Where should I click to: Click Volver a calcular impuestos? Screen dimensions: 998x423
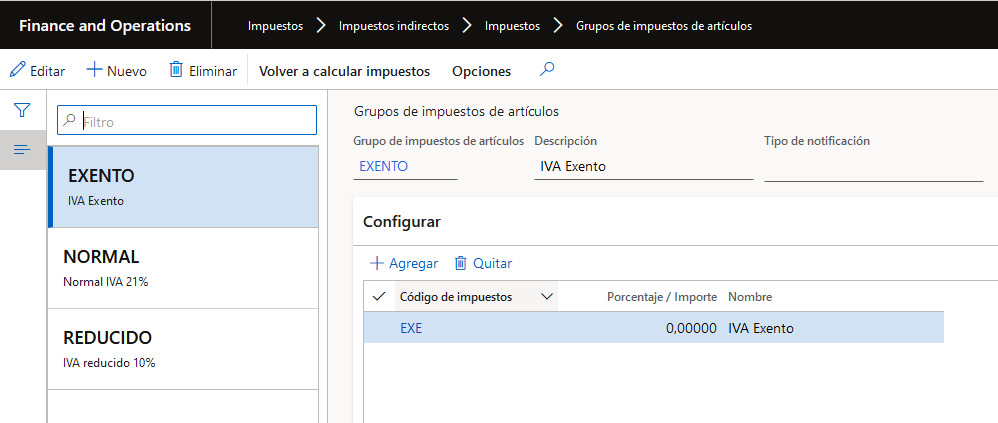[344, 71]
